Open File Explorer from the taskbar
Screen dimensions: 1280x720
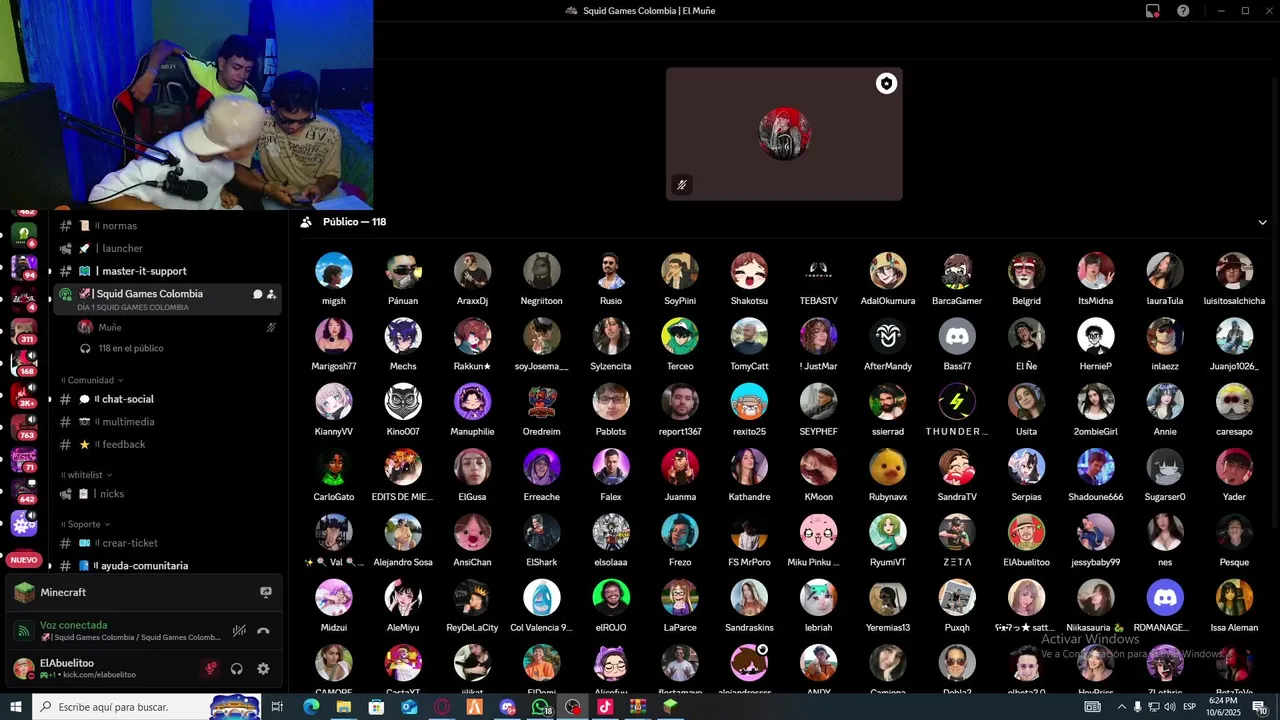343,707
